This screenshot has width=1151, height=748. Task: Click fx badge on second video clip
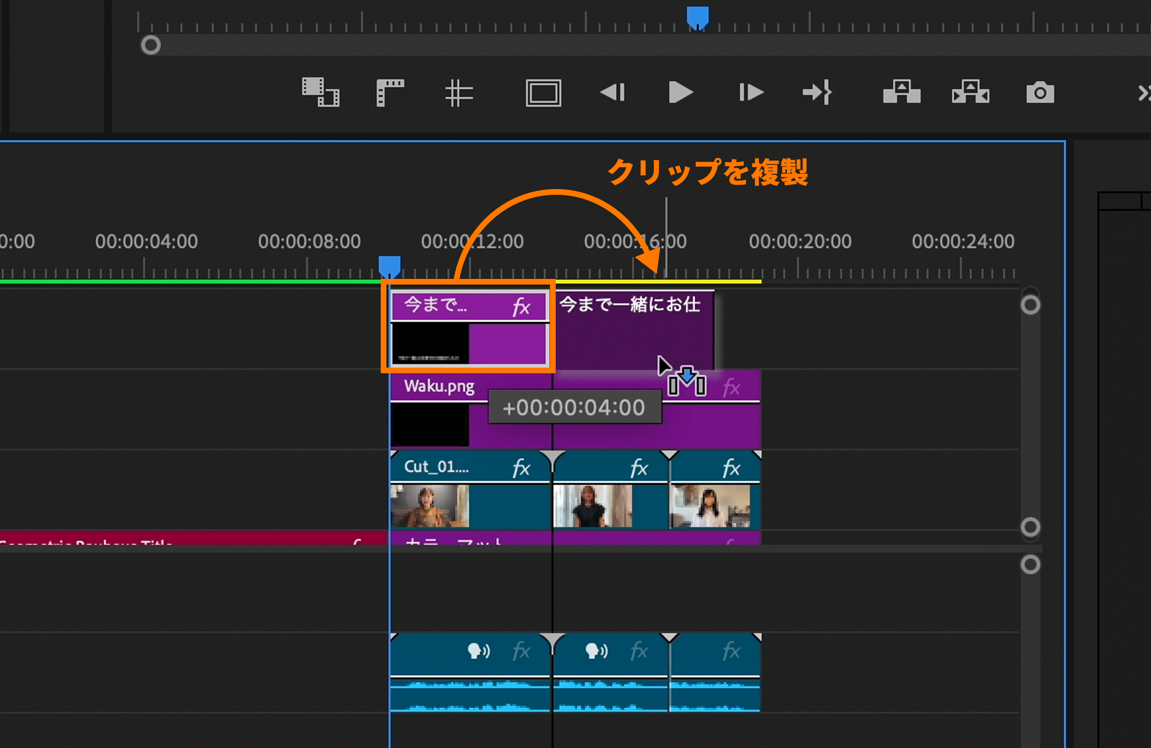pos(639,468)
